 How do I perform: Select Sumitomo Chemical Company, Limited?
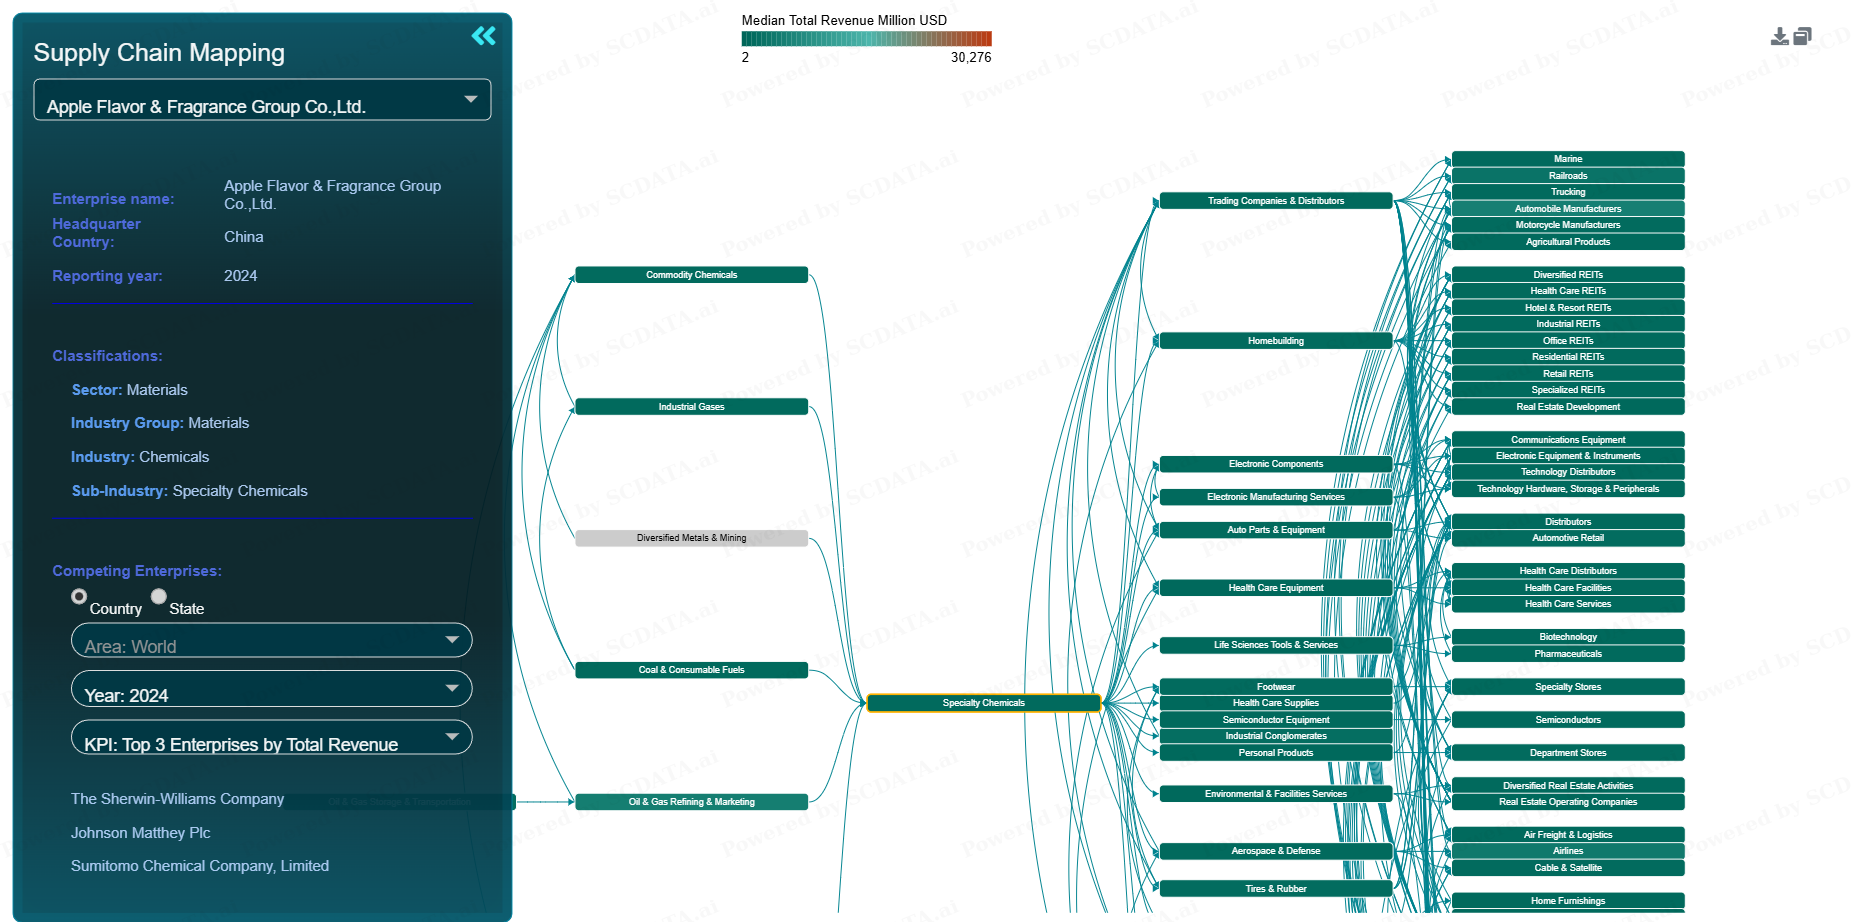(199, 866)
